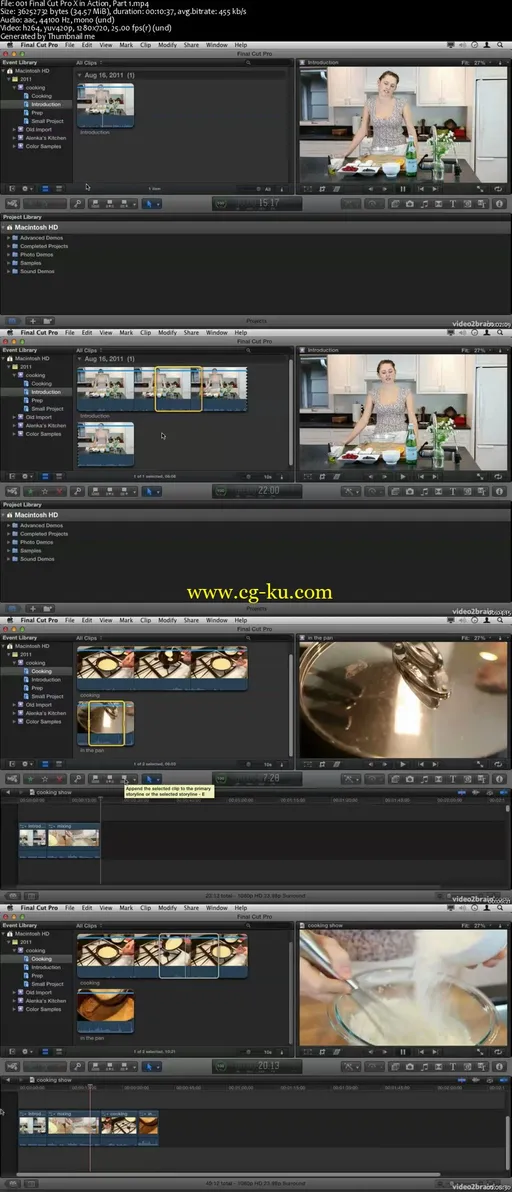Screen dimensions: 512x1192
Task: Toggle loop playback under the viewer above timecode 15:17
Action: tap(498, 189)
